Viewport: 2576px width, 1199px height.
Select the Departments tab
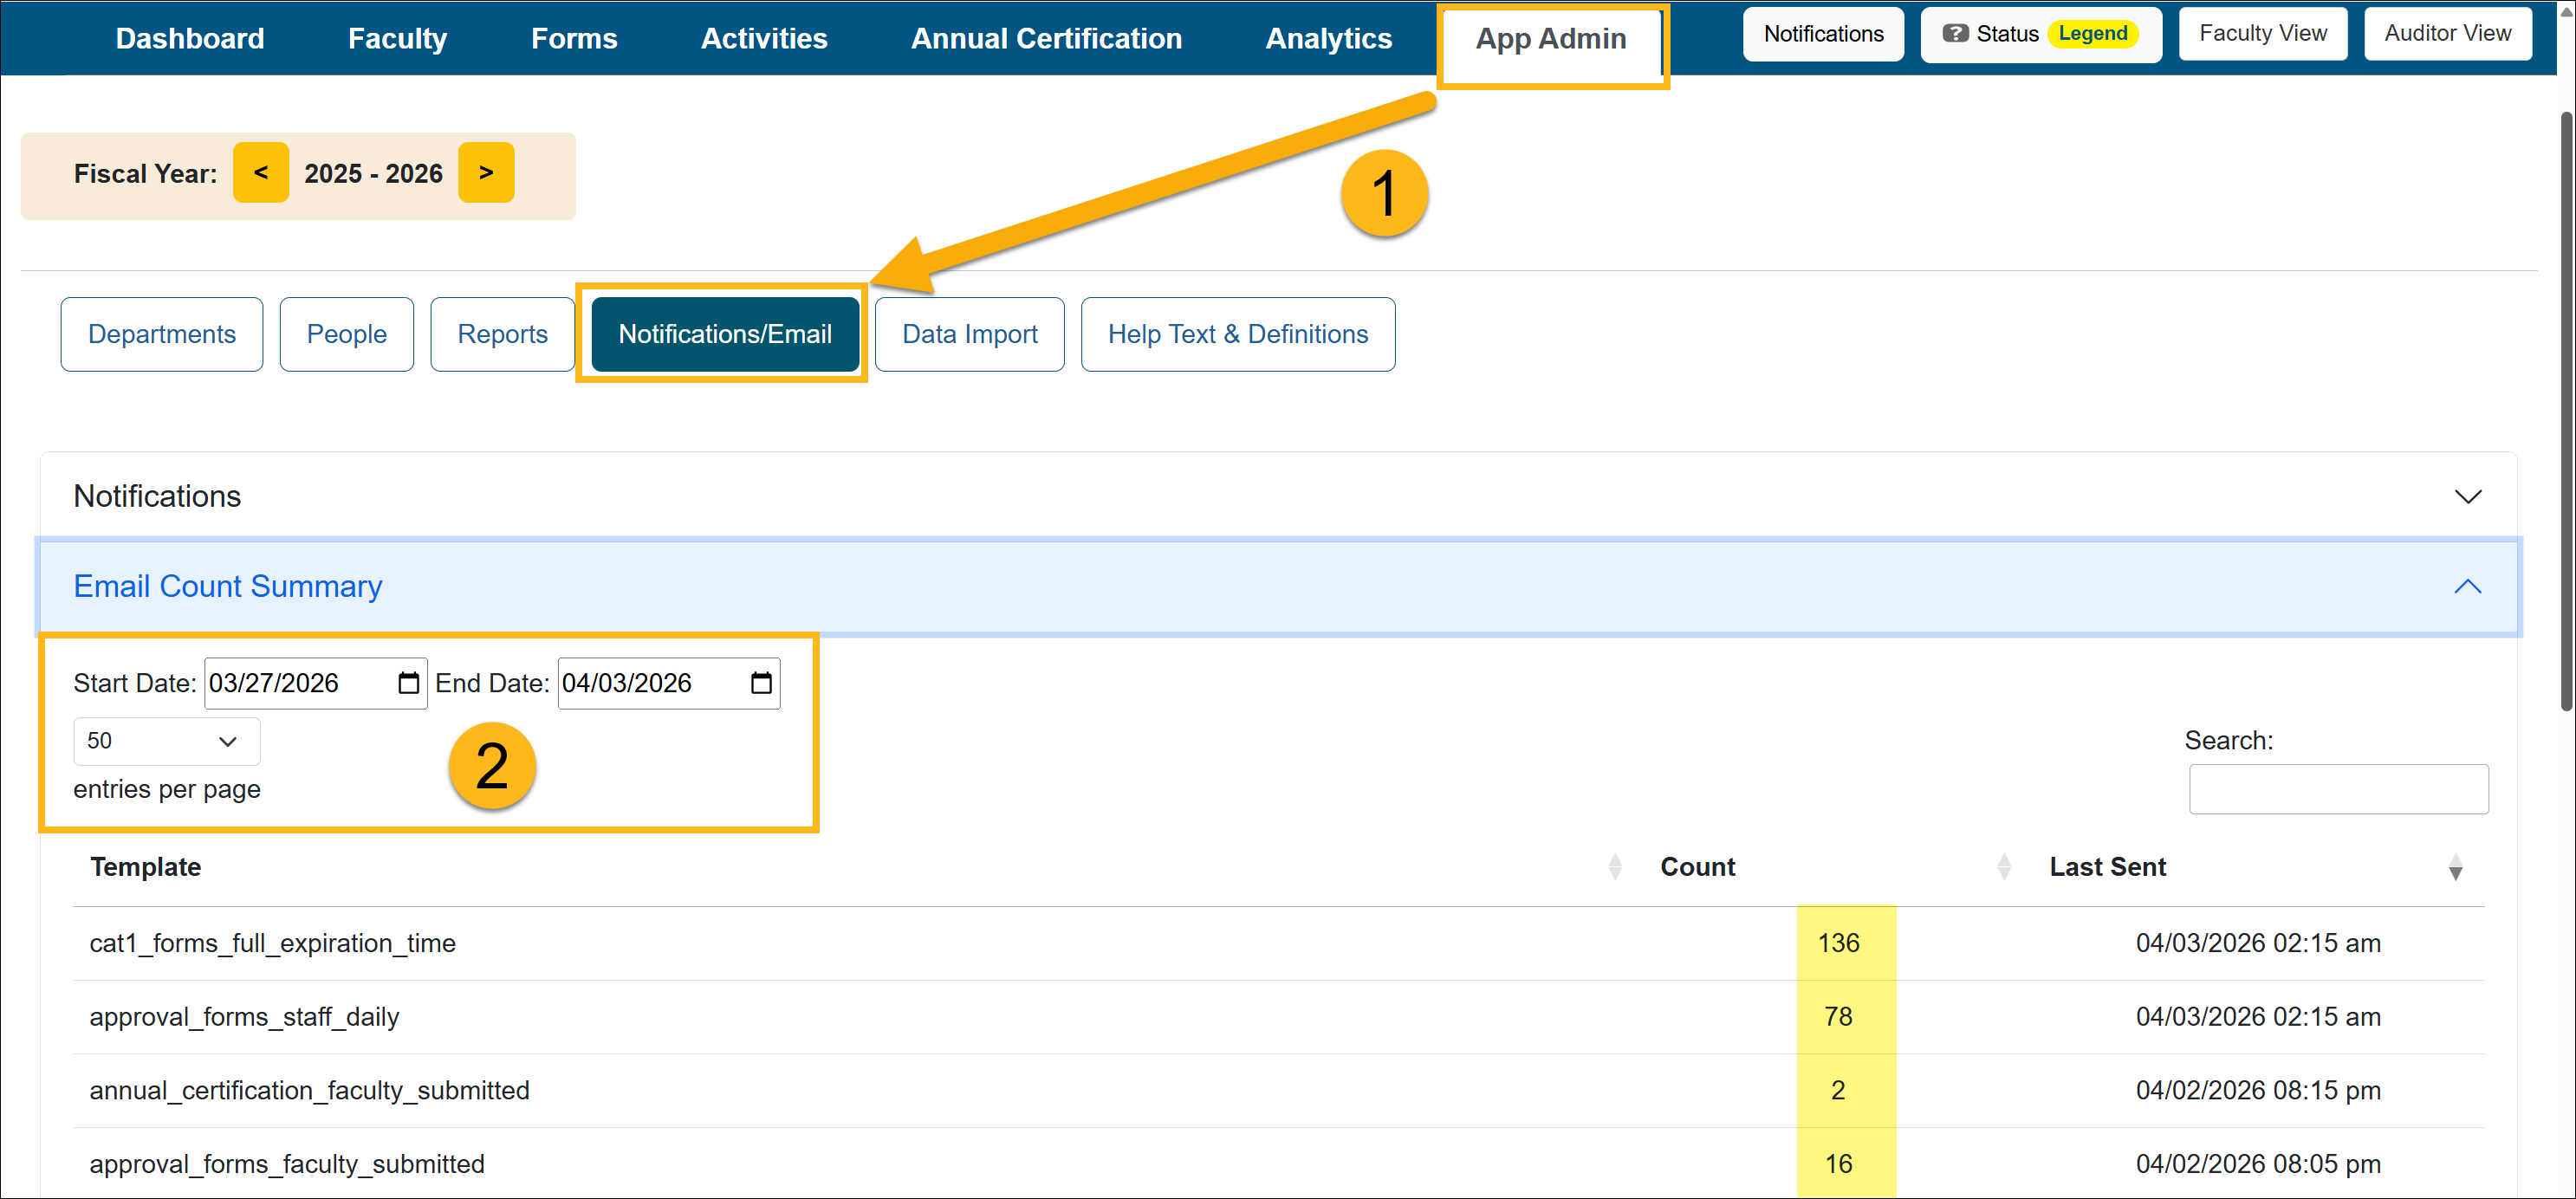tap(162, 334)
